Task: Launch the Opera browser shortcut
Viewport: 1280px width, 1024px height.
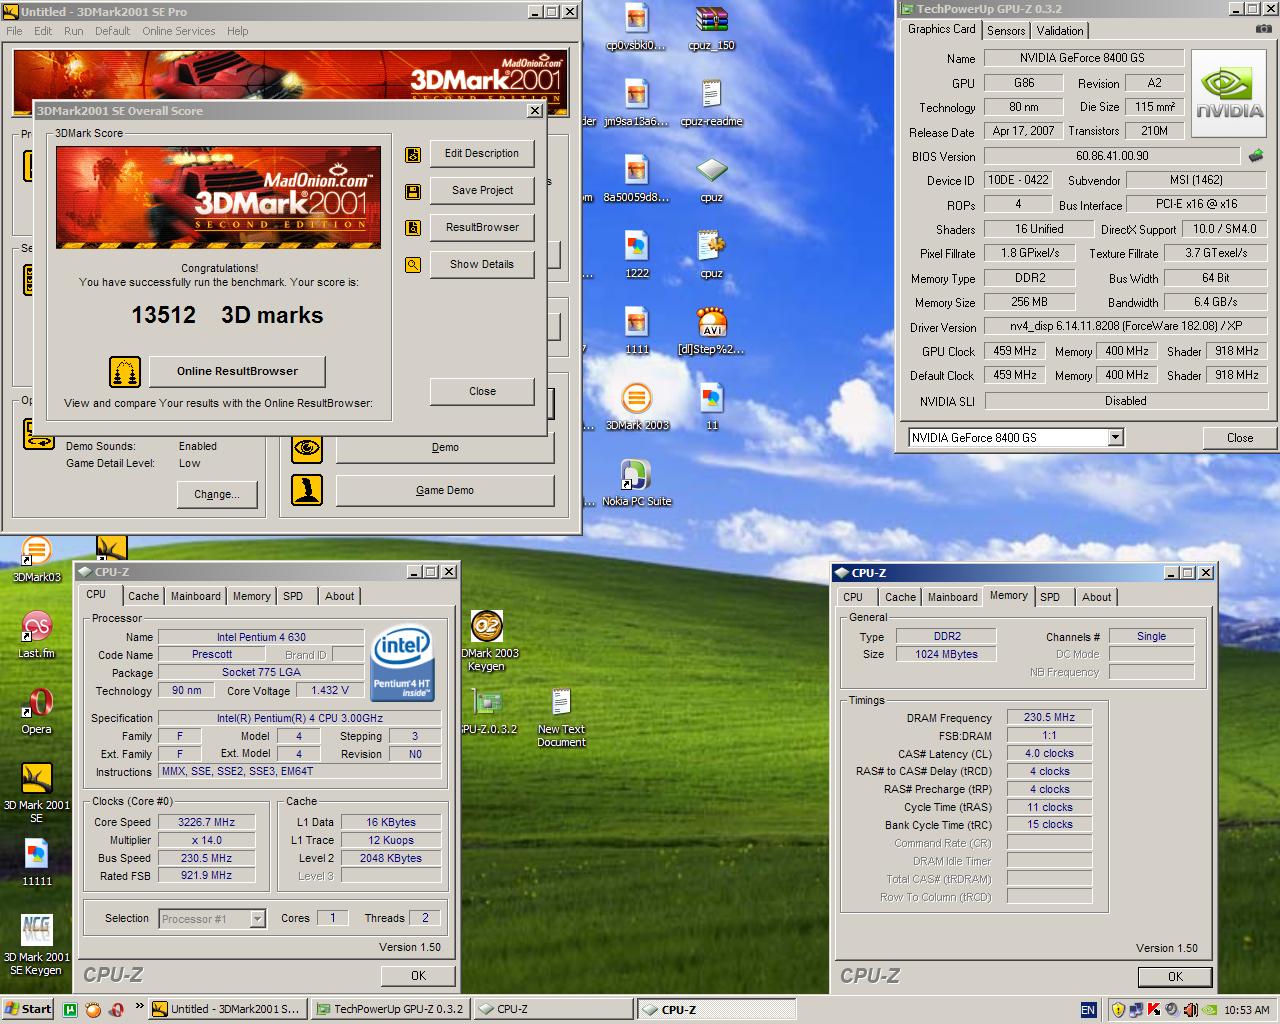Action: (37, 710)
